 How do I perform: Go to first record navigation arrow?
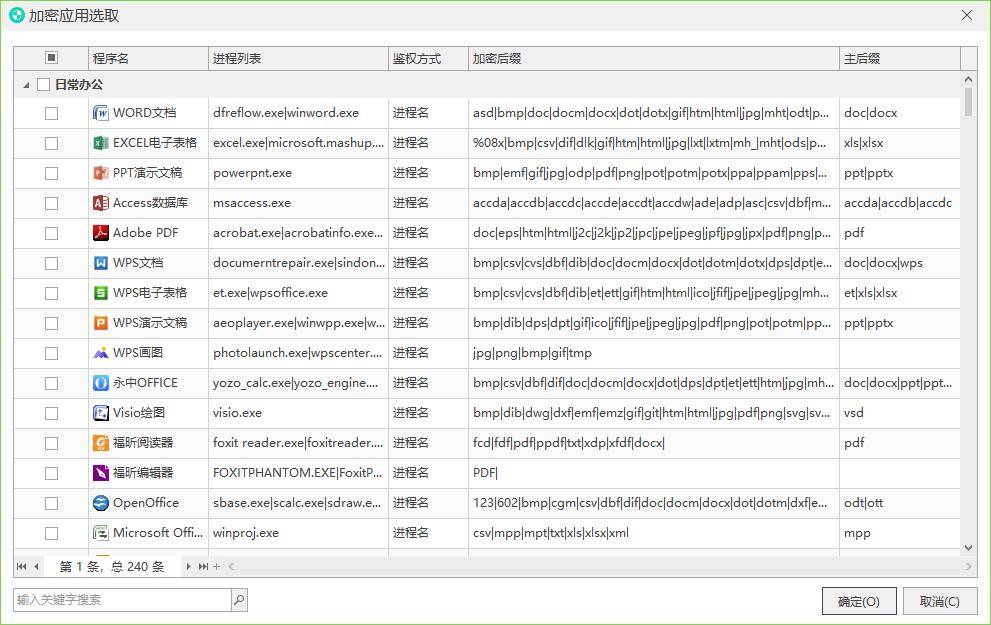[x=21, y=567]
